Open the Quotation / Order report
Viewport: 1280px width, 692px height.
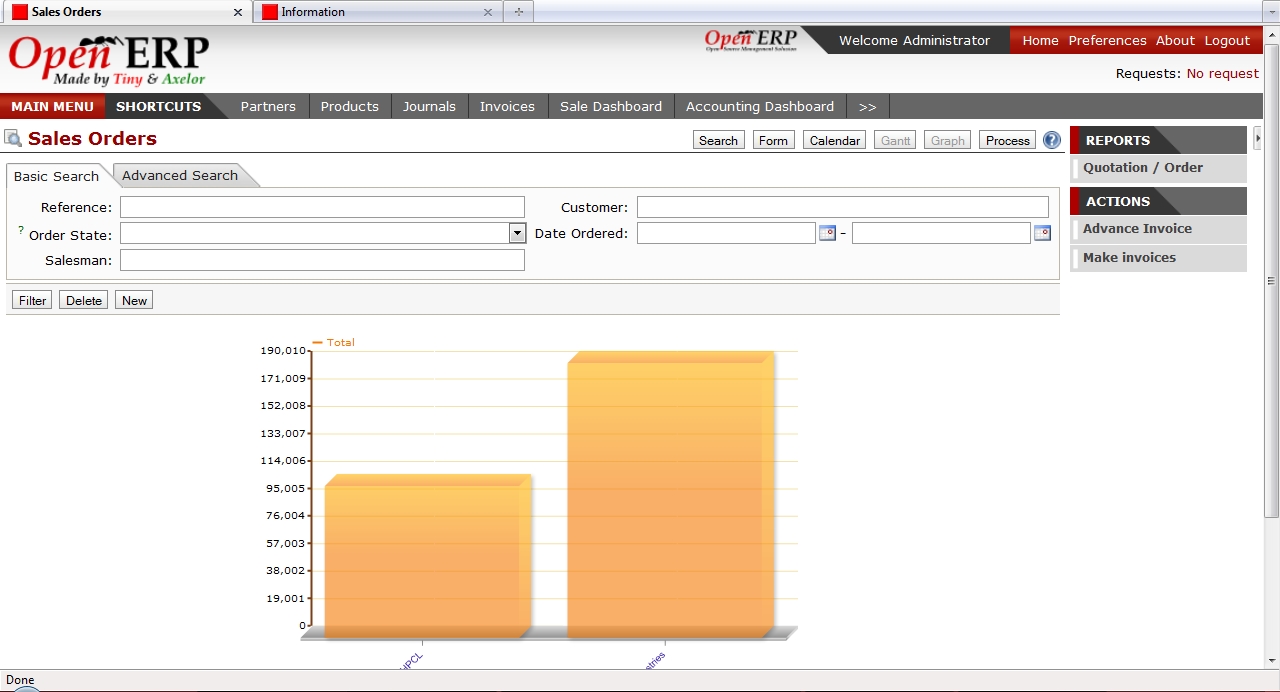click(1142, 167)
